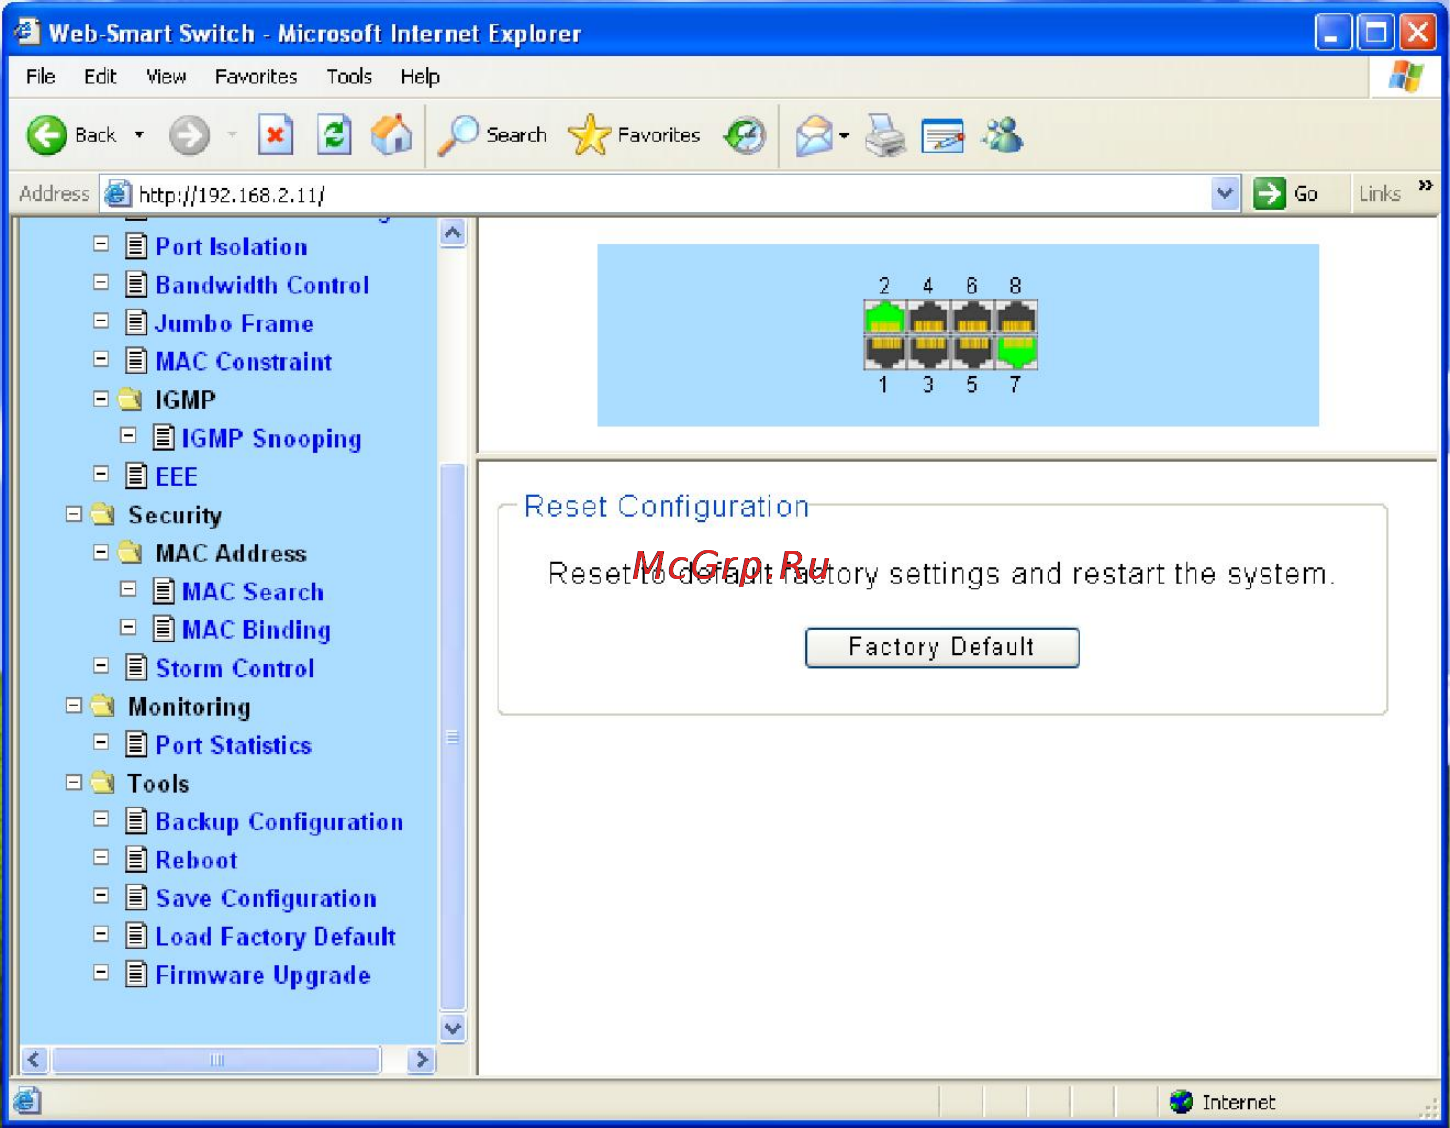This screenshot has width=1450, height=1128.
Task: Open Port Statistics link
Action: (233, 745)
